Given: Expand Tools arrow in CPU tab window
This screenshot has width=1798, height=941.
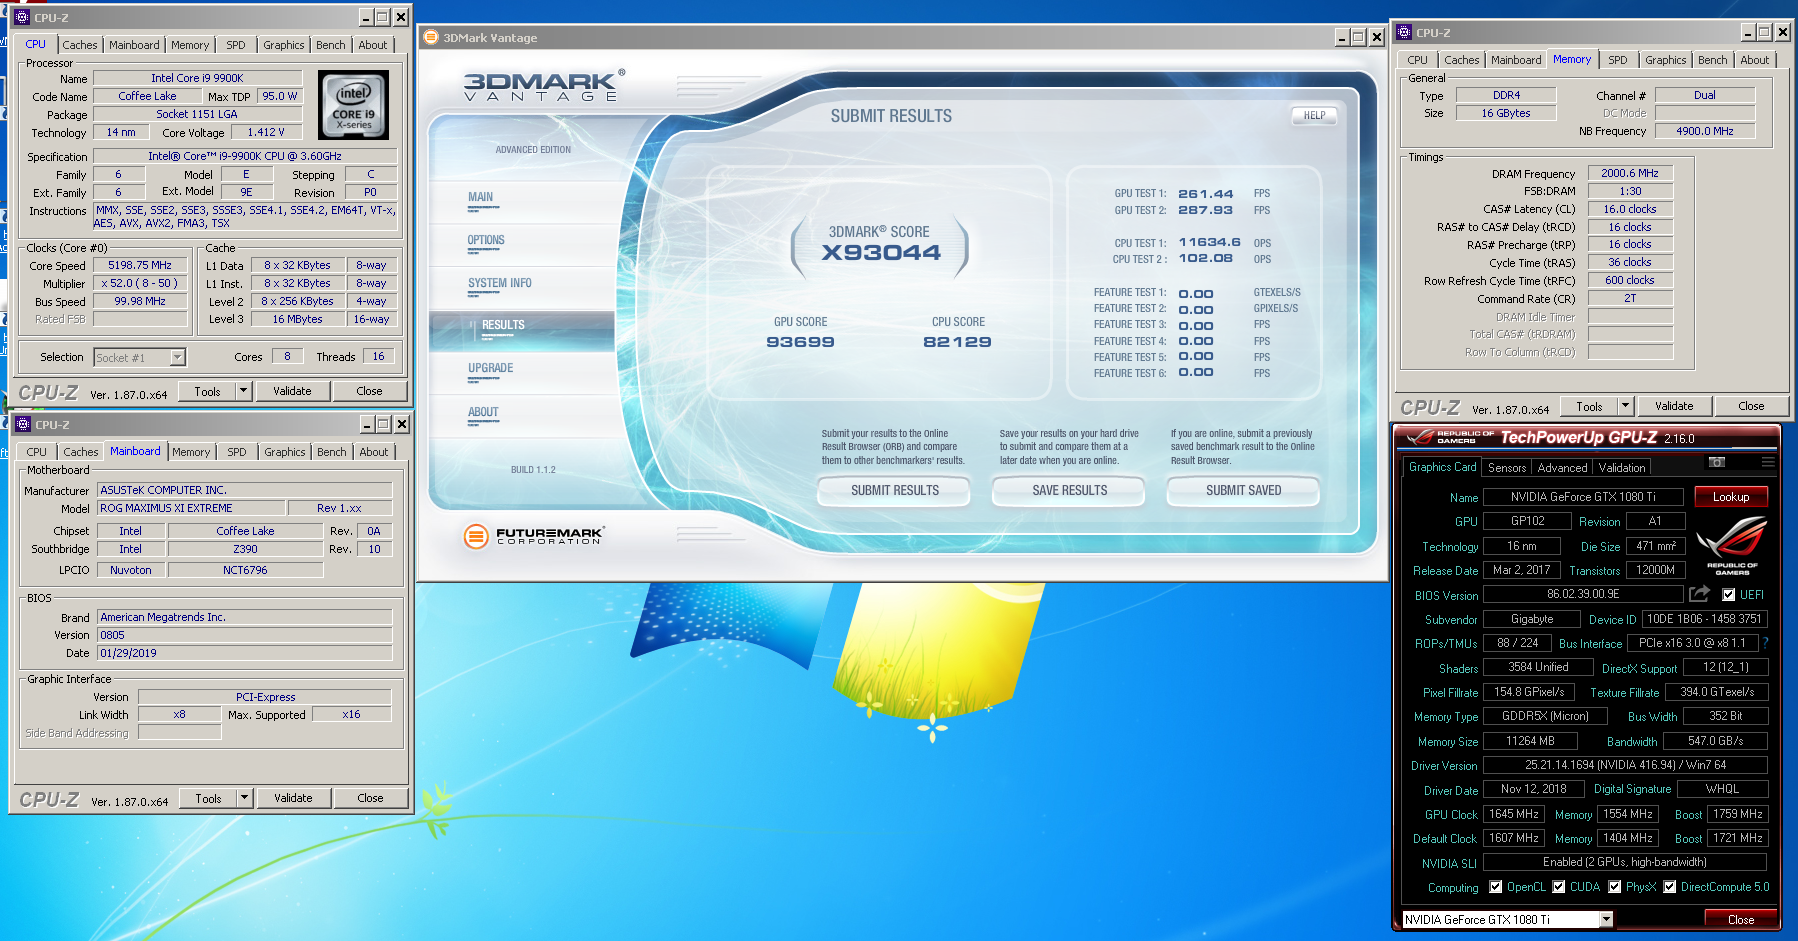Looking at the screenshot, I should [243, 391].
